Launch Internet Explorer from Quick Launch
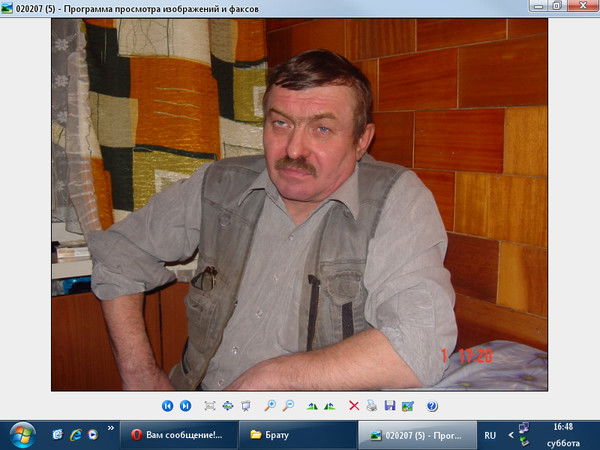The image size is (600, 450). pyautogui.click(x=75, y=434)
